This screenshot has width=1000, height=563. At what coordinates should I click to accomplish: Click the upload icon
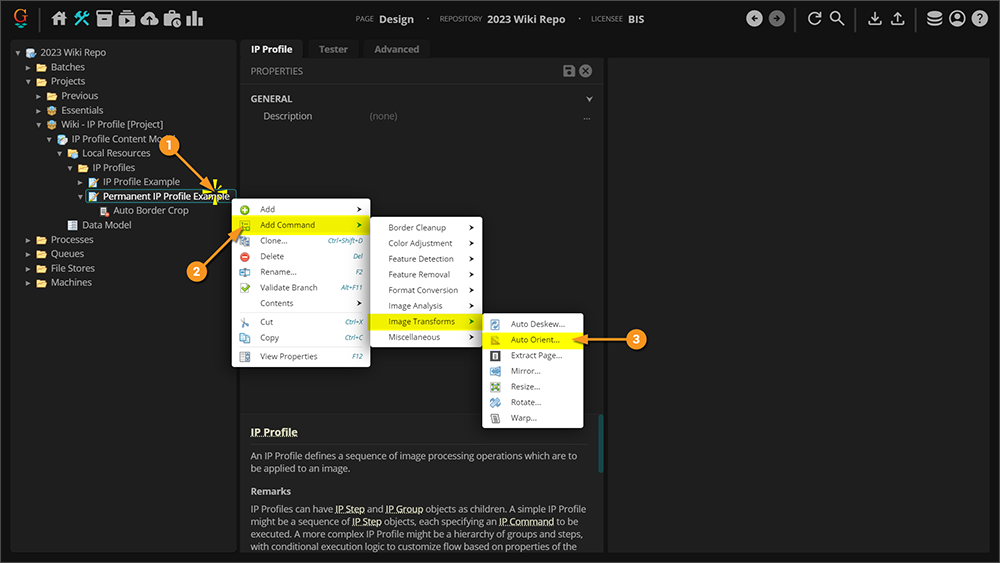pyautogui.click(x=897, y=18)
